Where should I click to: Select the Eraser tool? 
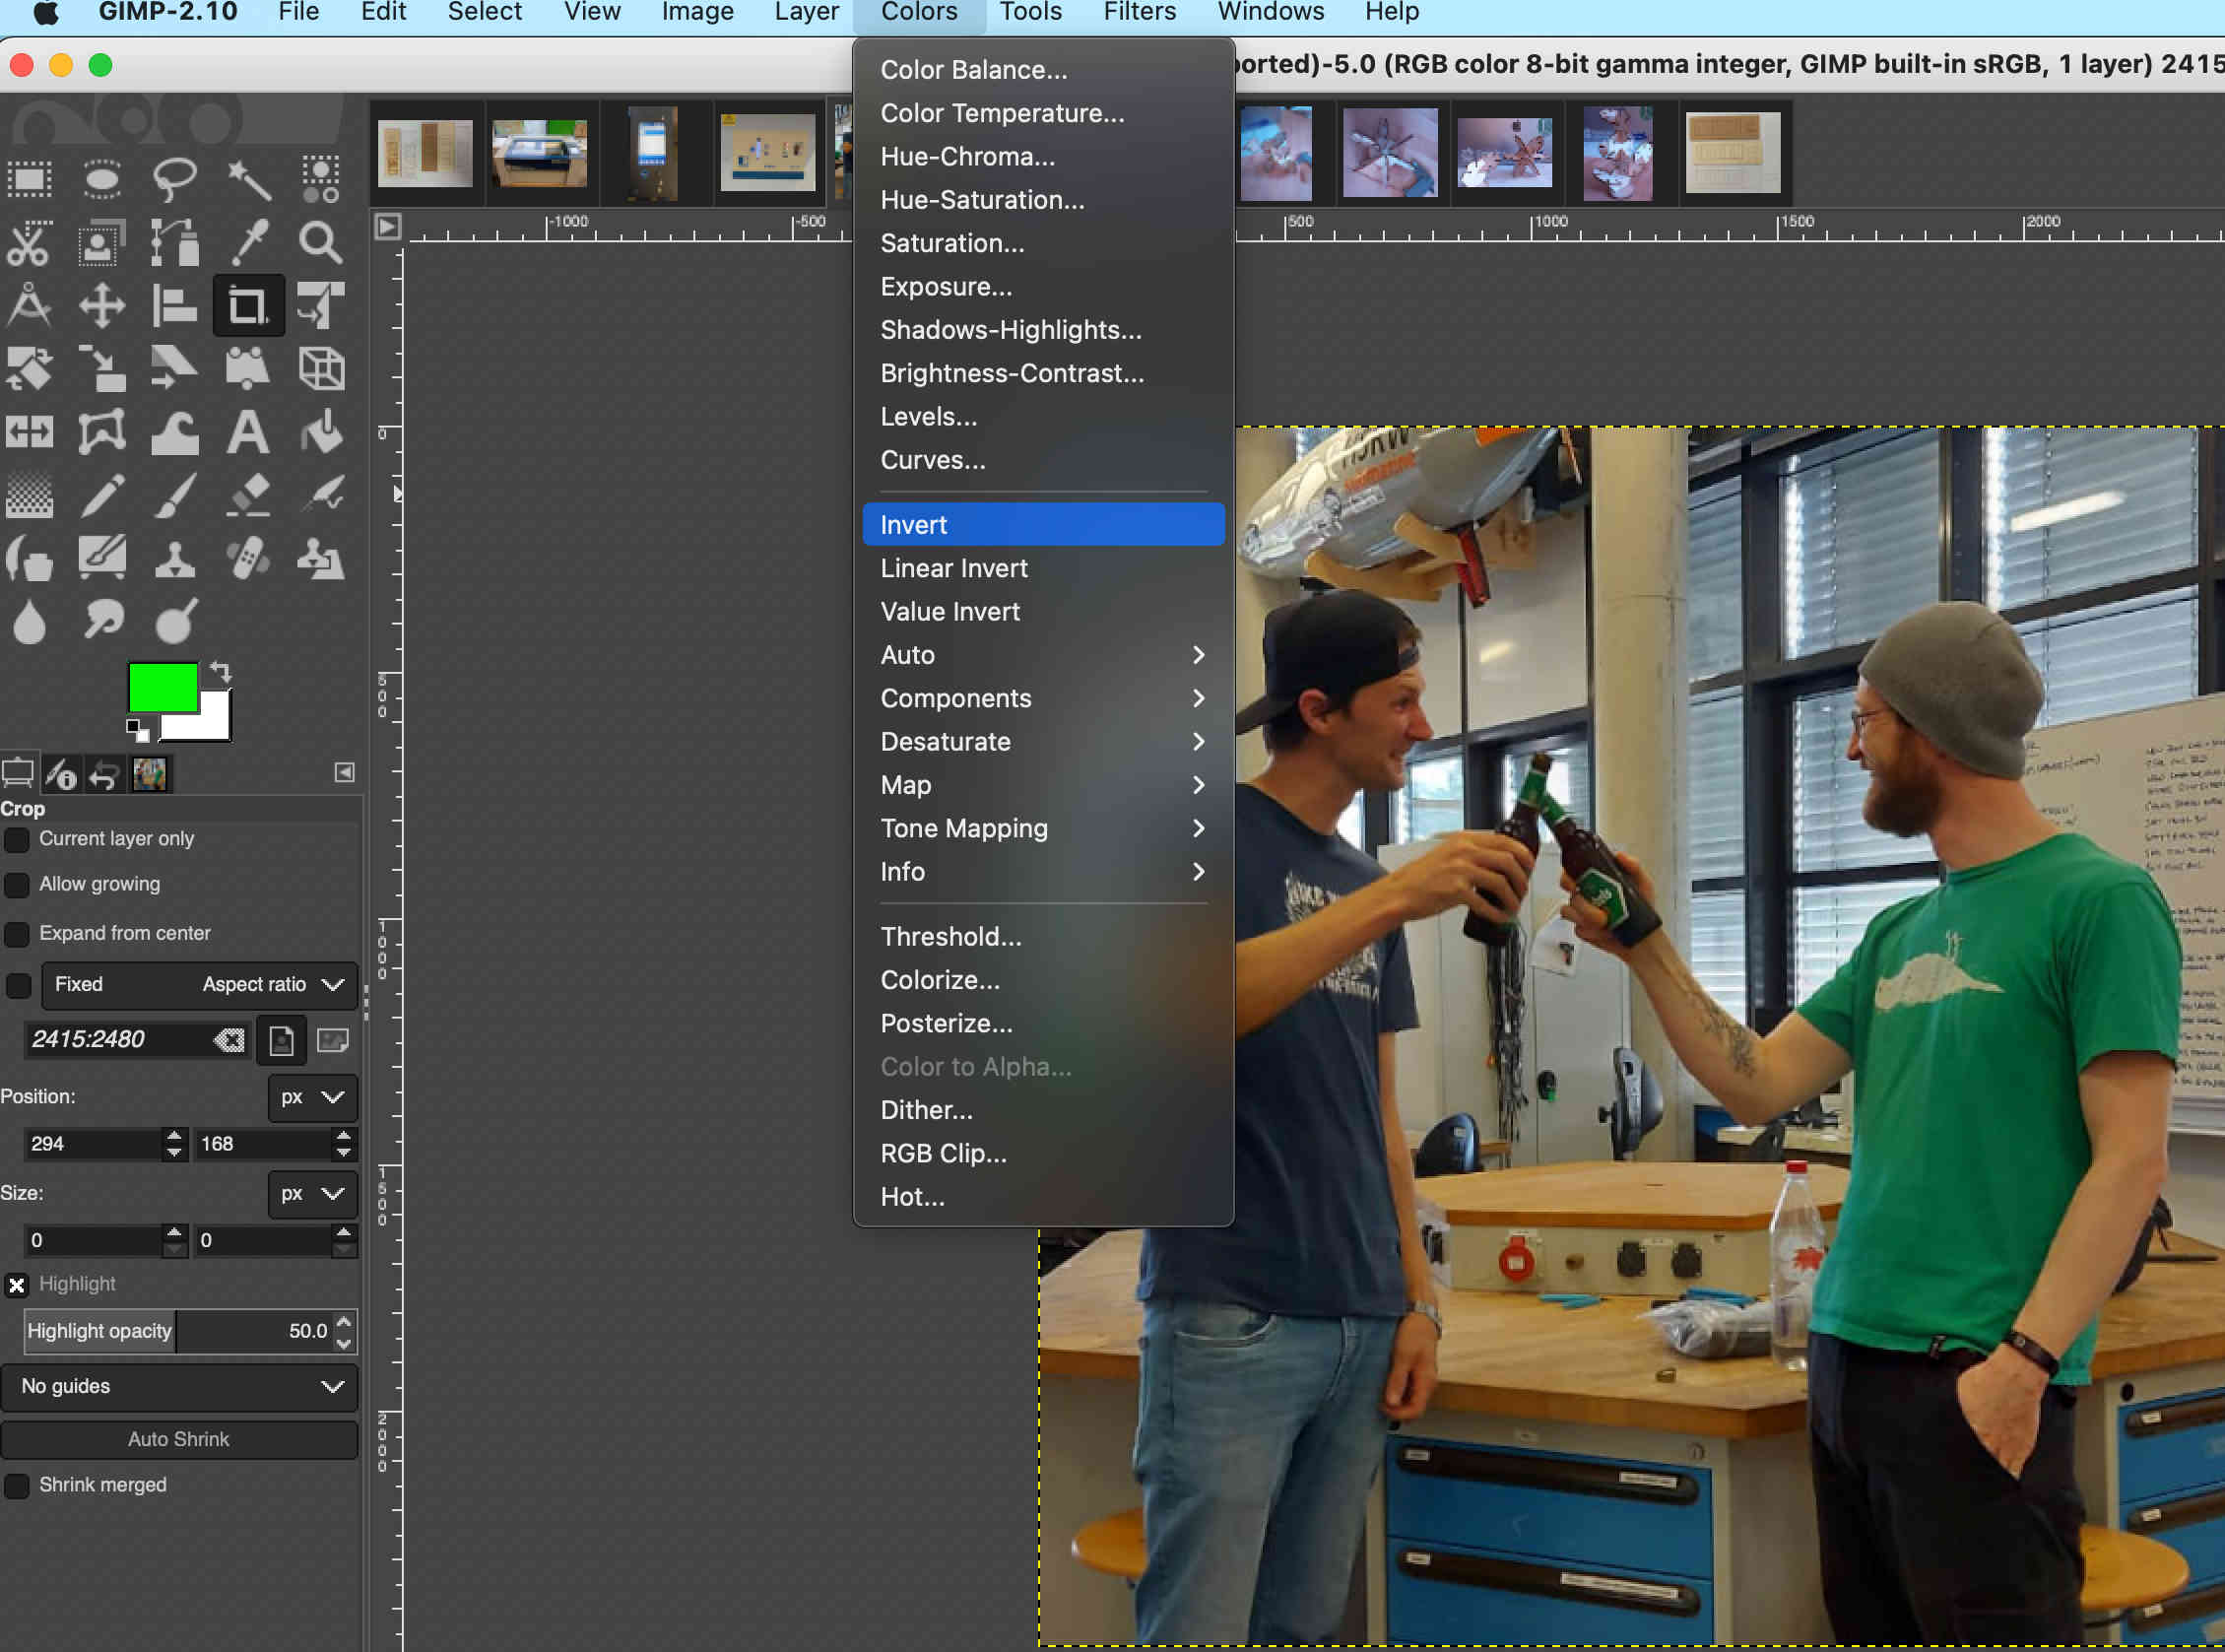pyautogui.click(x=248, y=495)
